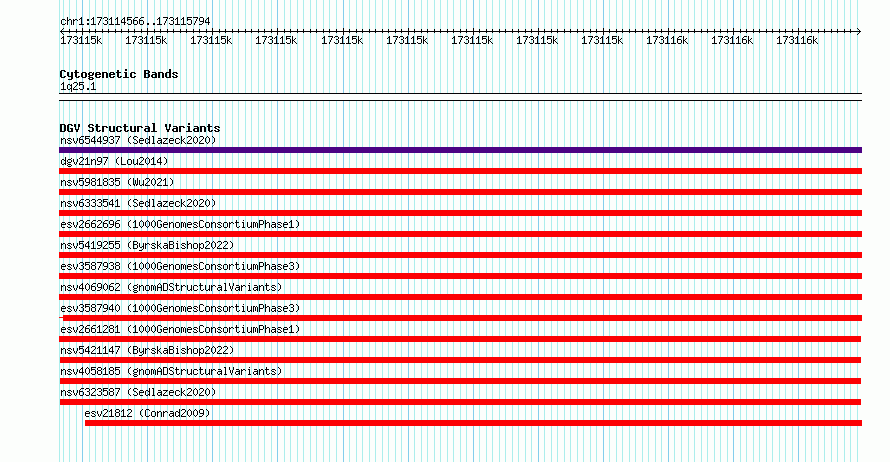Image resolution: width=890 pixels, height=462 pixels.
Task: Click the red bar beneath esv3587940
Action: click(460, 318)
